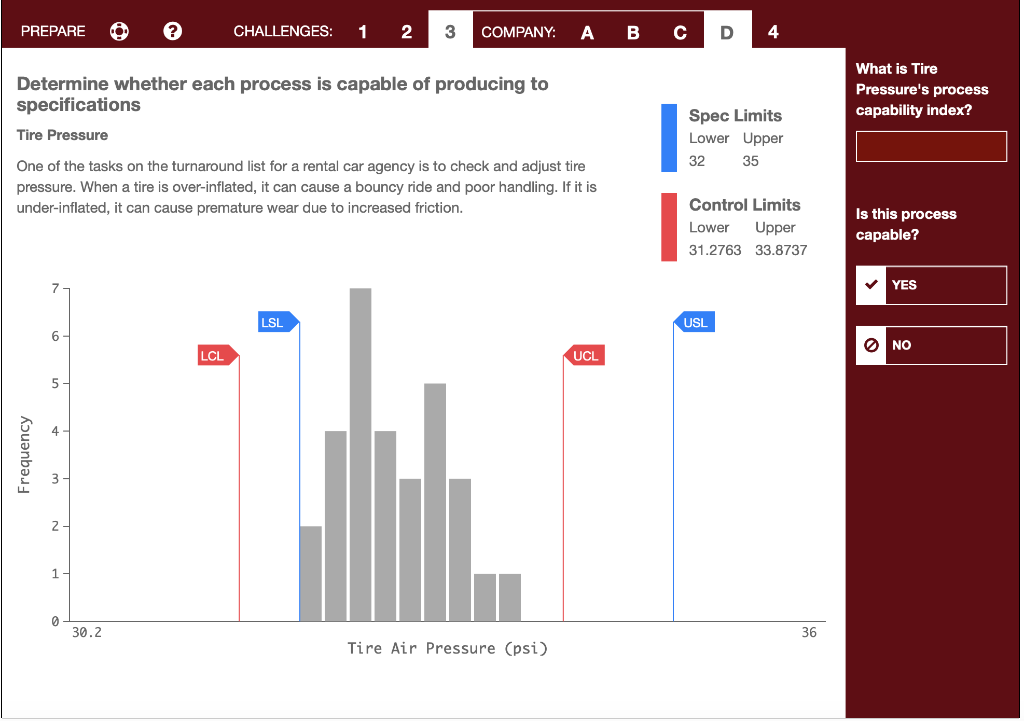
Task: Go to Challenge 1 tab
Action: [x=362, y=31]
